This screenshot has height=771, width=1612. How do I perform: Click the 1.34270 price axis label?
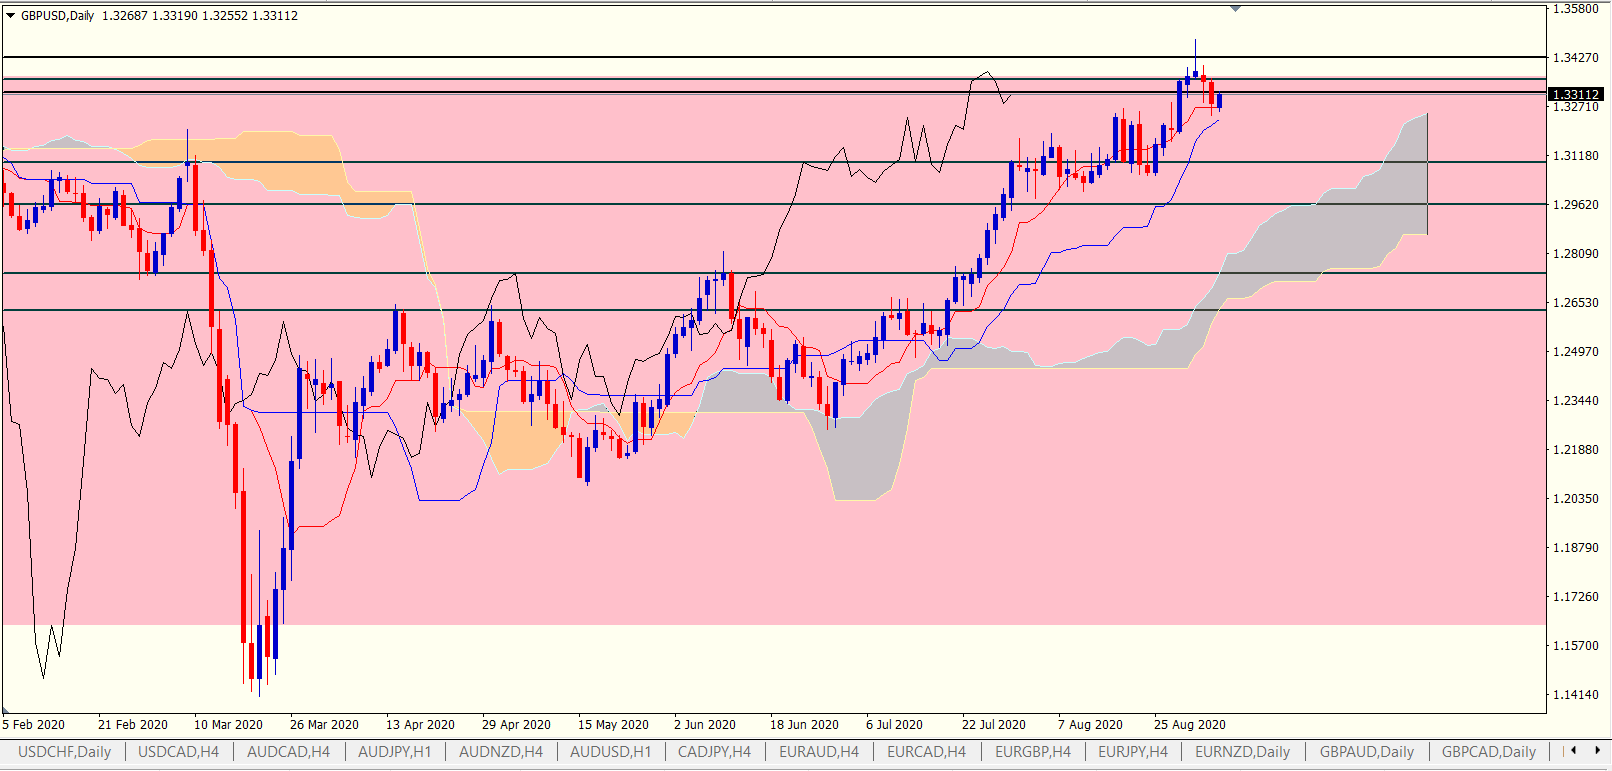pos(1575,58)
